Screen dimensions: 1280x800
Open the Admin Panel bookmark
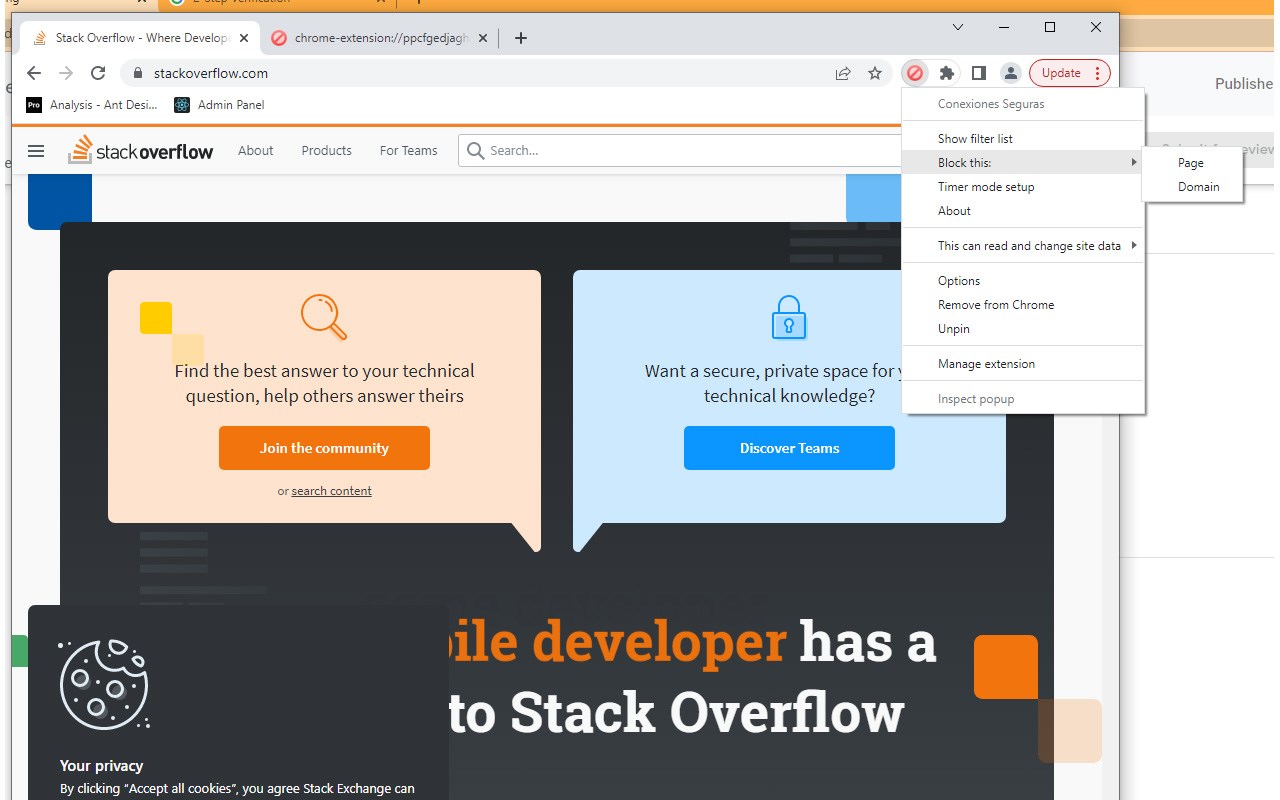click(x=219, y=105)
